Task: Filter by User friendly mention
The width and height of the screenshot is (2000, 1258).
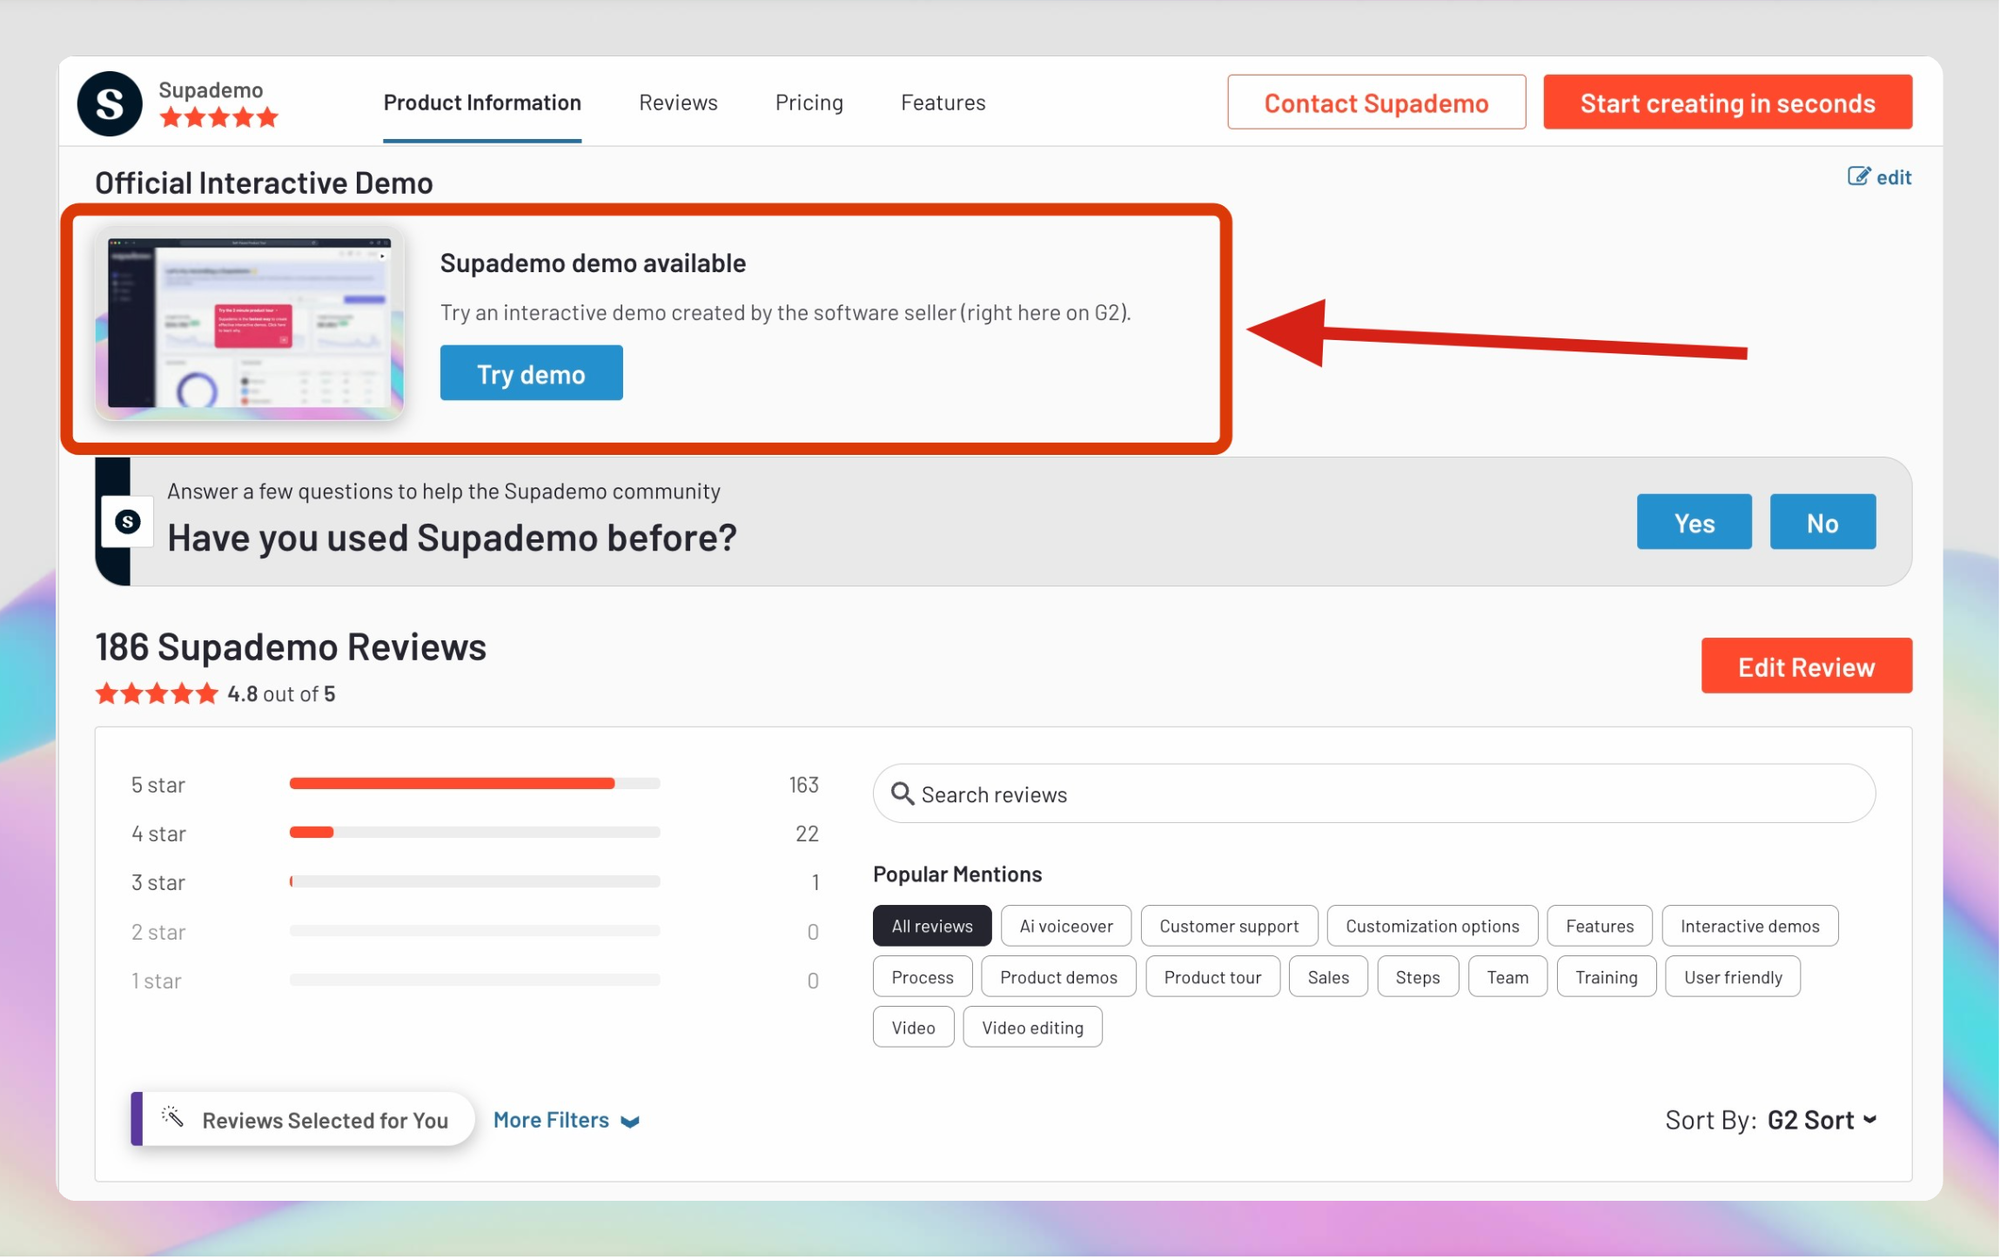Action: (1733, 977)
